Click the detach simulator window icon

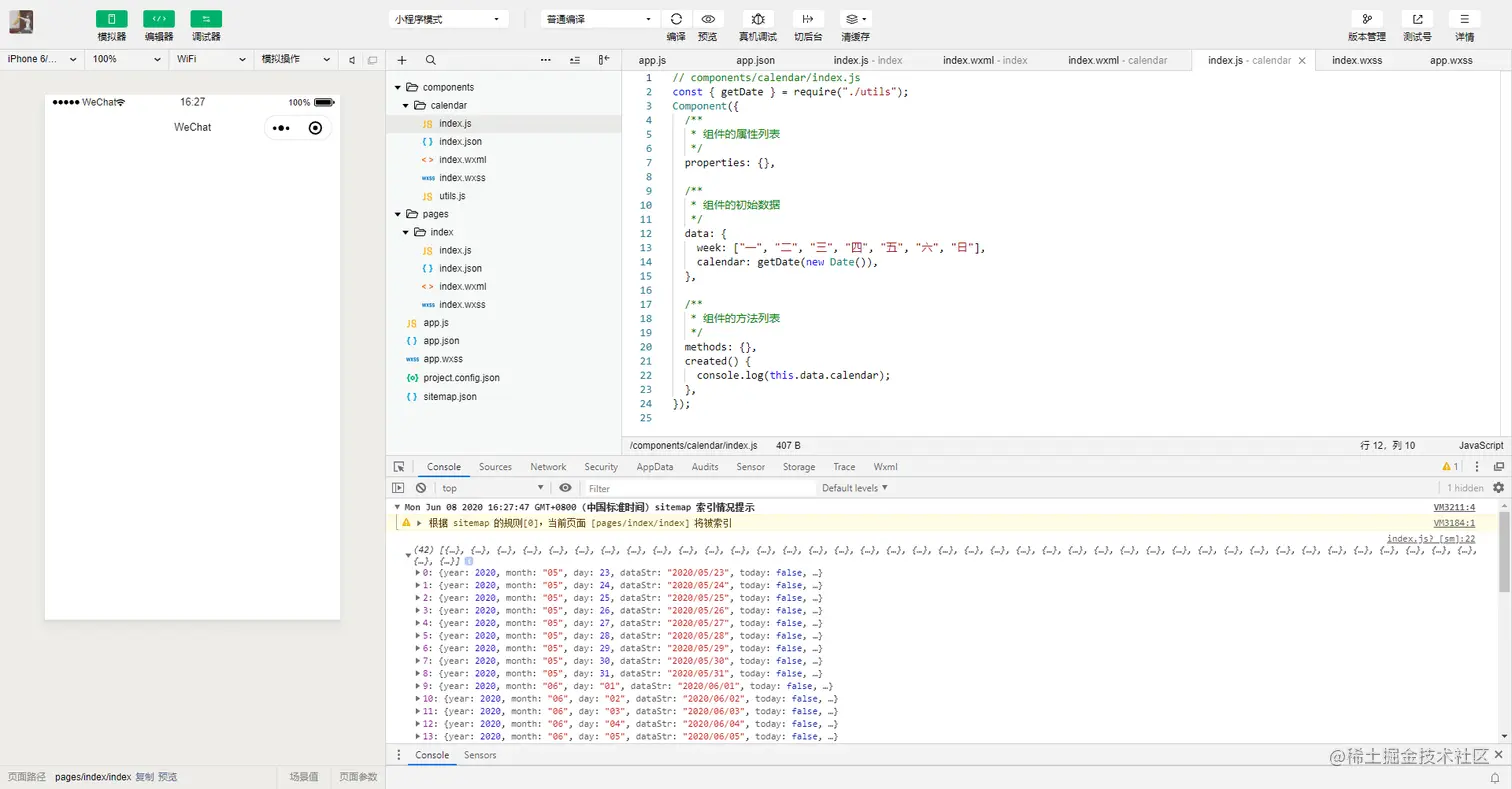[373, 60]
